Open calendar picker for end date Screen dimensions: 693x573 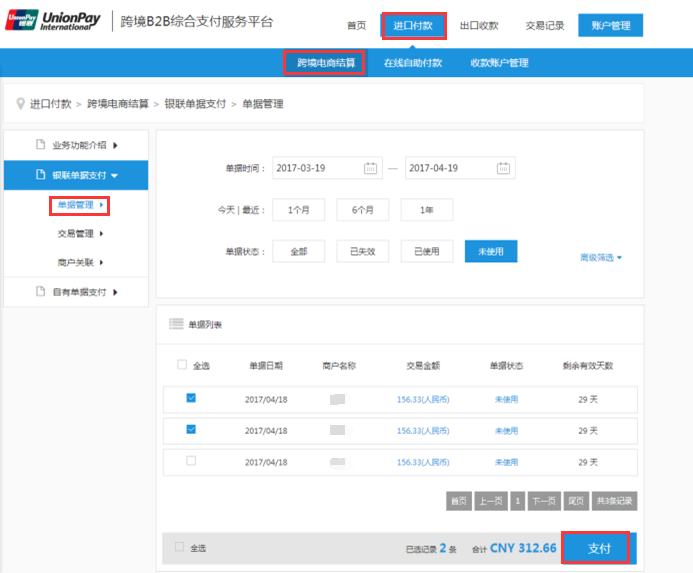pyautogui.click(x=504, y=168)
